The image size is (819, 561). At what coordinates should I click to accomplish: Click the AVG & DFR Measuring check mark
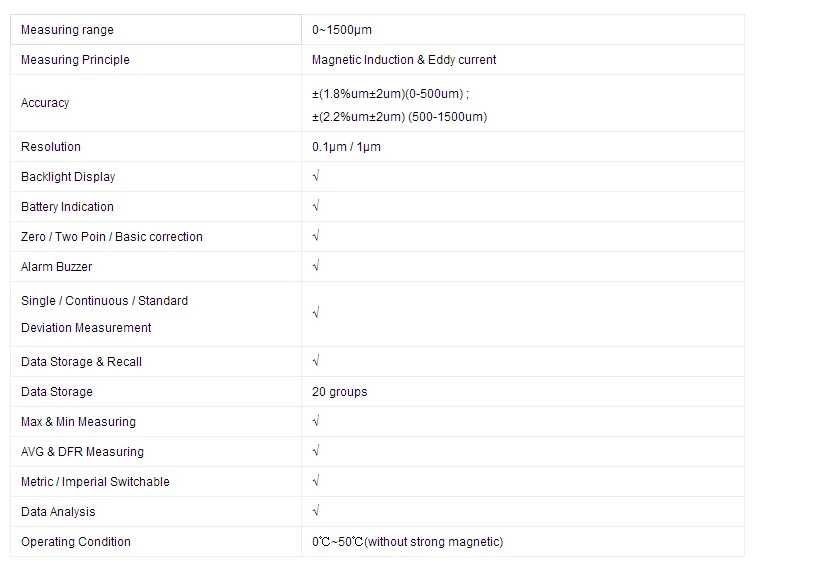point(316,452)
